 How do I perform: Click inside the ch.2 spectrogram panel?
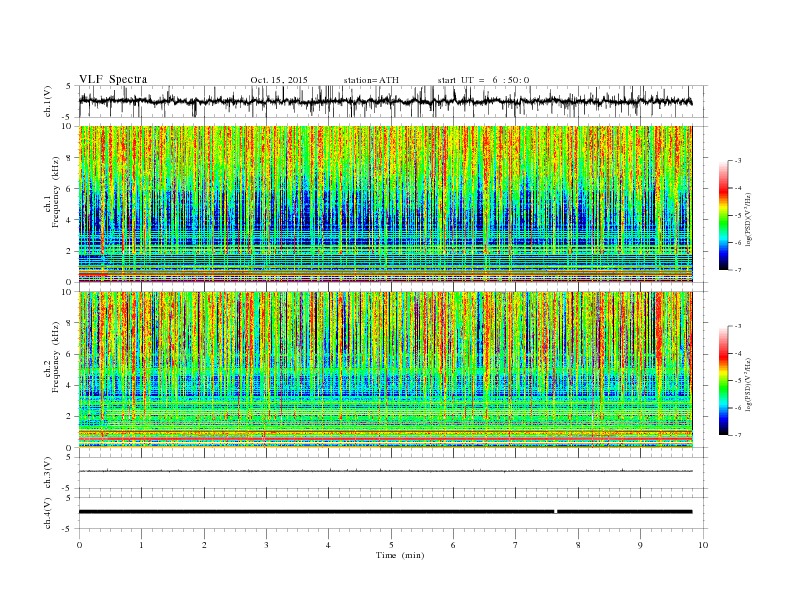tap(385, 369)
